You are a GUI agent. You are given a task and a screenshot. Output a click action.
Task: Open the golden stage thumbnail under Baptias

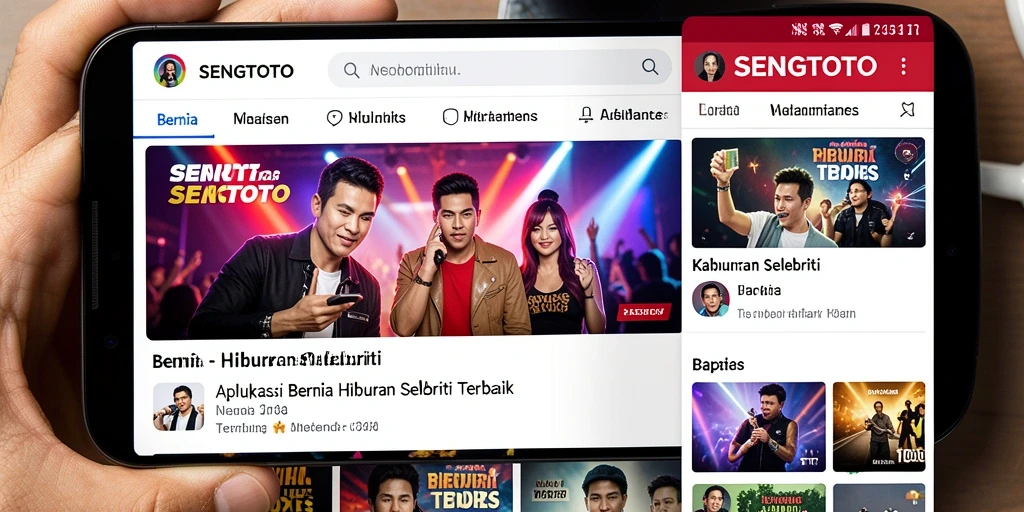pos(879,426)
